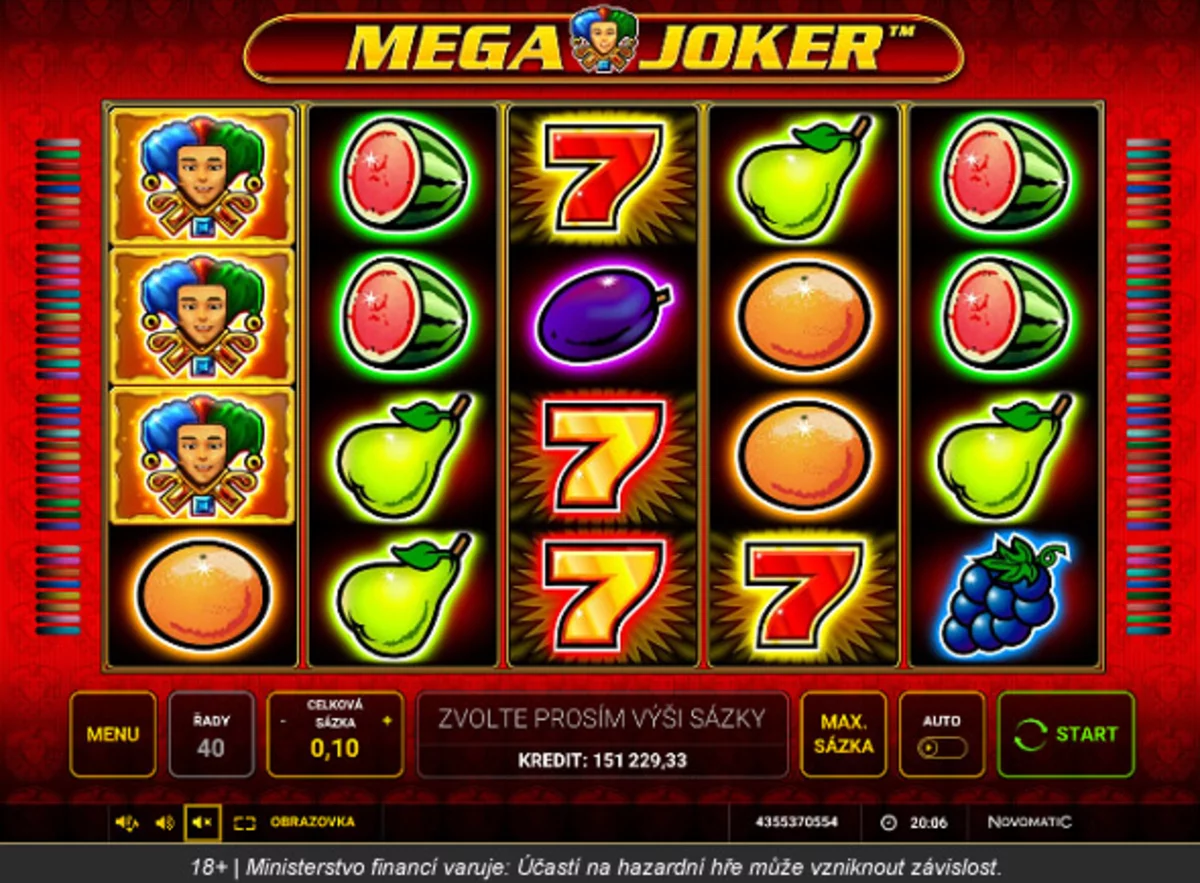Click the blue grapes symbol

tap(1004, 595)
